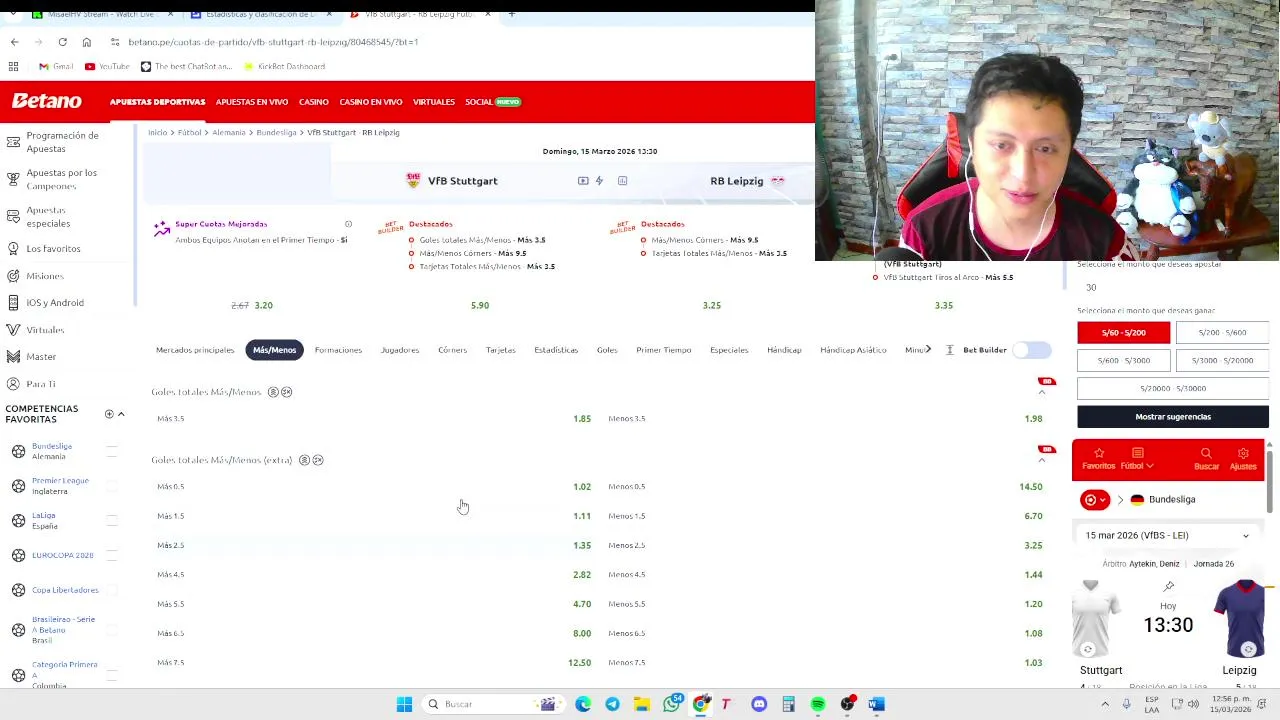
Task: Open the 15 mar 2026 (VfBS - LEI) dropdown
Action: 1167,535
